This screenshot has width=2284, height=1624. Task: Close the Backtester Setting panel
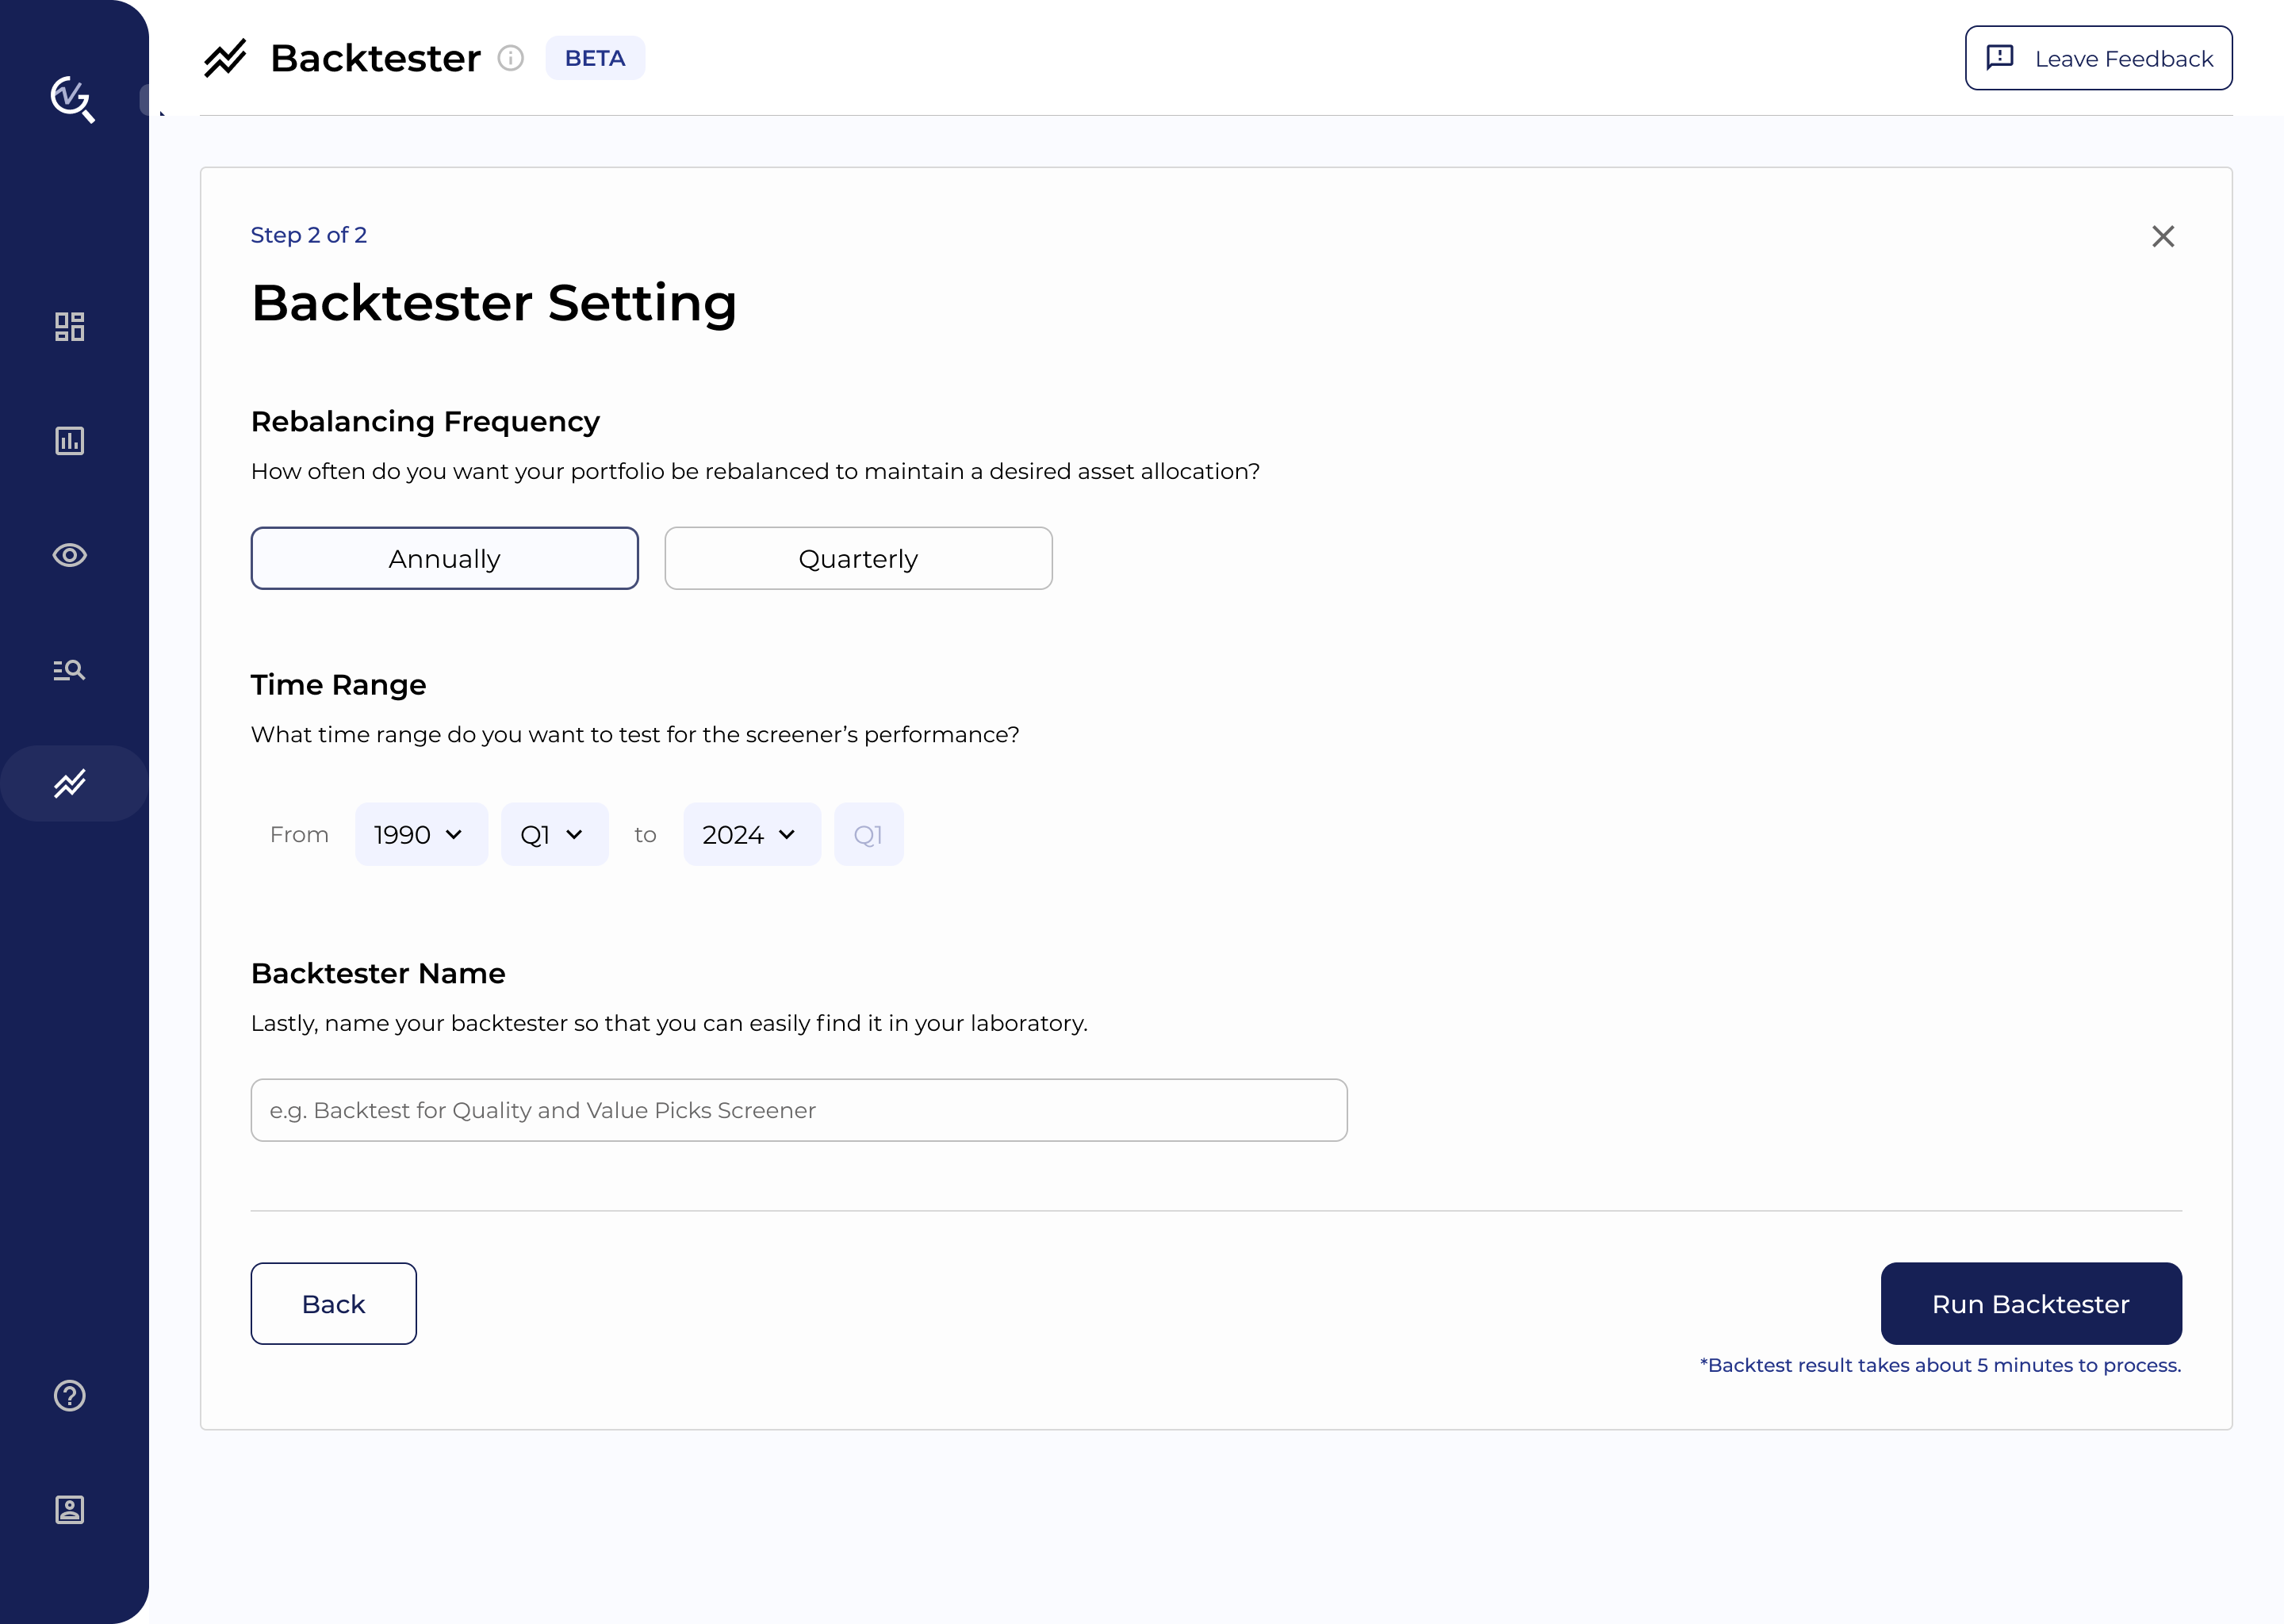pos(2163,236)
